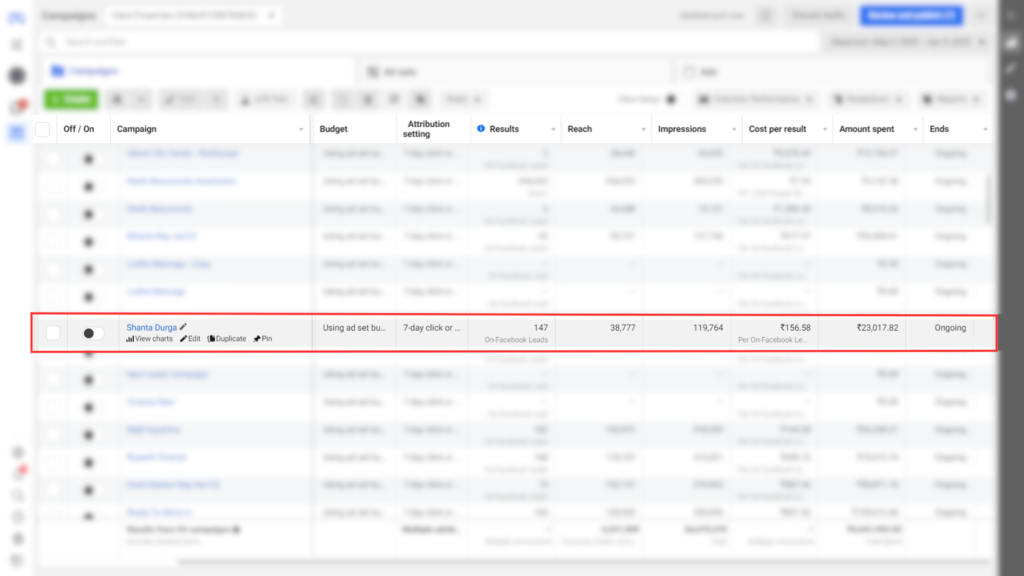Sort by the Amount spent column header

click(x=868, y=129)
